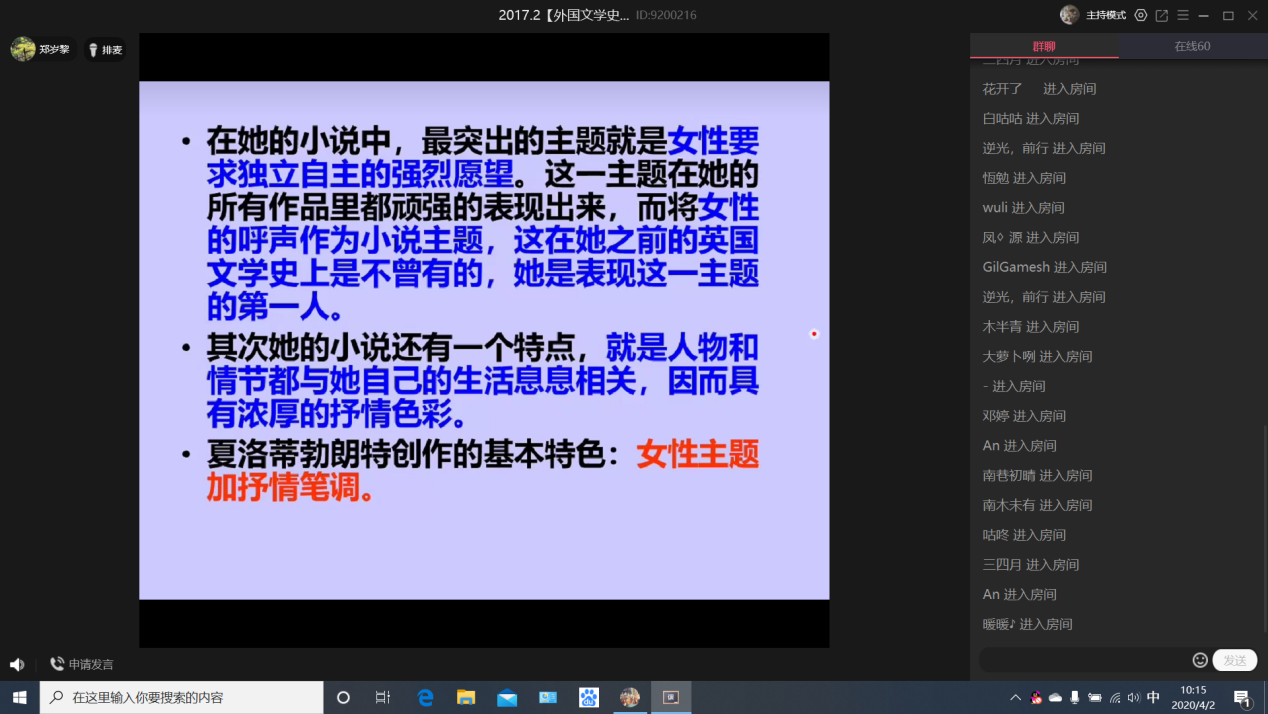Switch to the 群聊 chat tab
This screenshot has height=714, width=1268.
coord(1043,46)
